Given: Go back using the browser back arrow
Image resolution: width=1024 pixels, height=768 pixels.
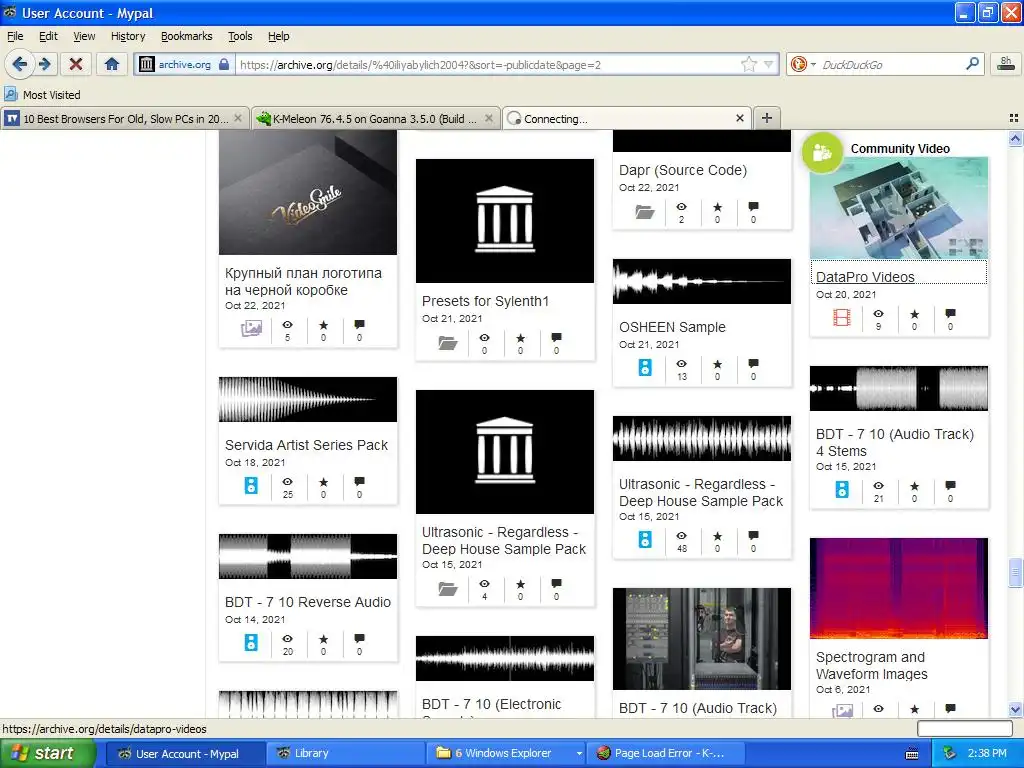Looking at the screenshot, I should tap(20, 64).
